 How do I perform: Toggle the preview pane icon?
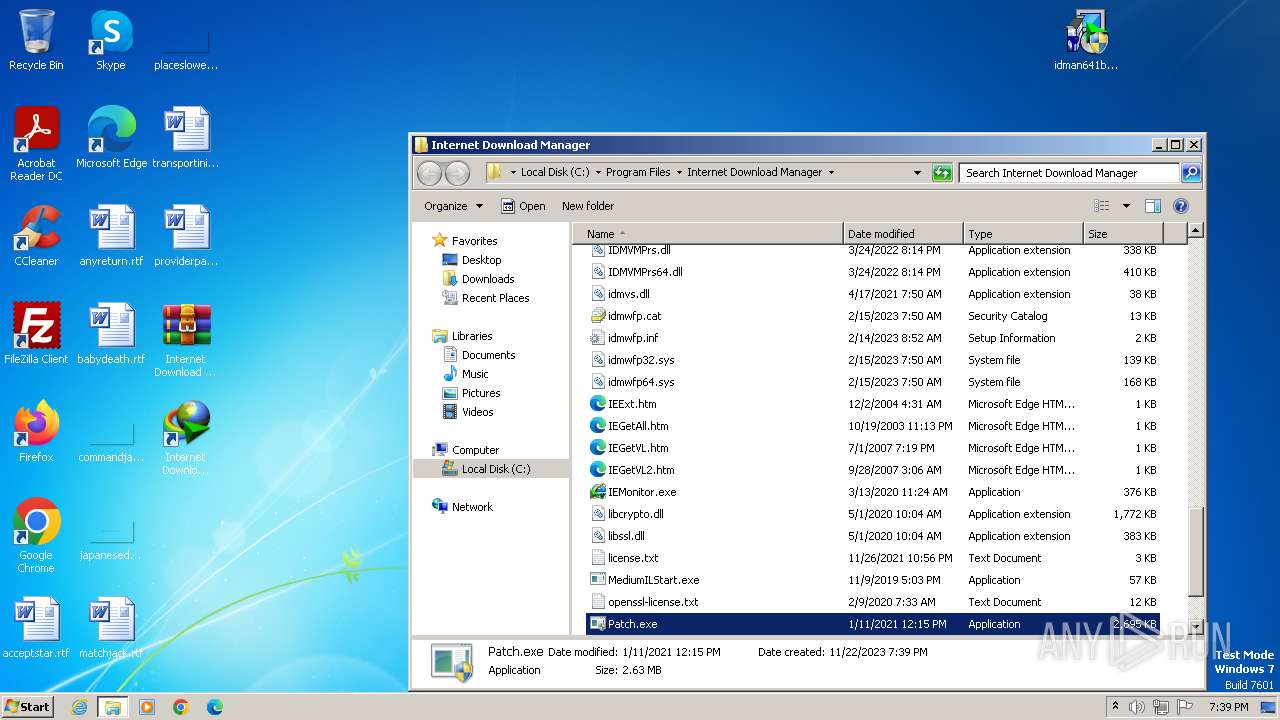(x=1152, y=206)
